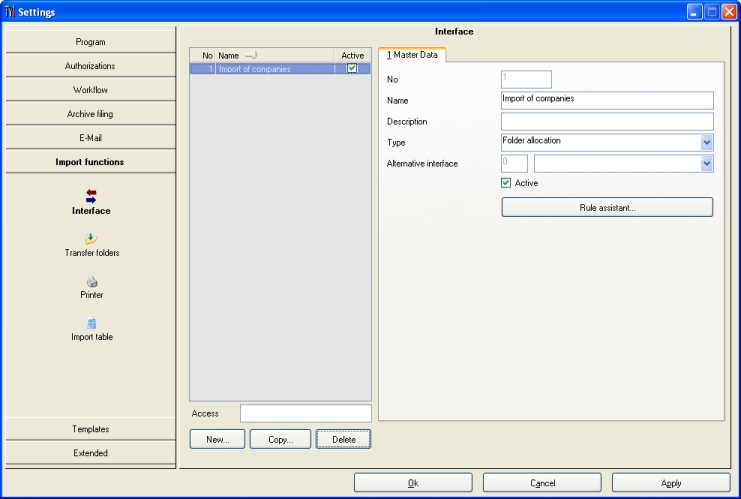Click the Printer label

pos(92,295)
